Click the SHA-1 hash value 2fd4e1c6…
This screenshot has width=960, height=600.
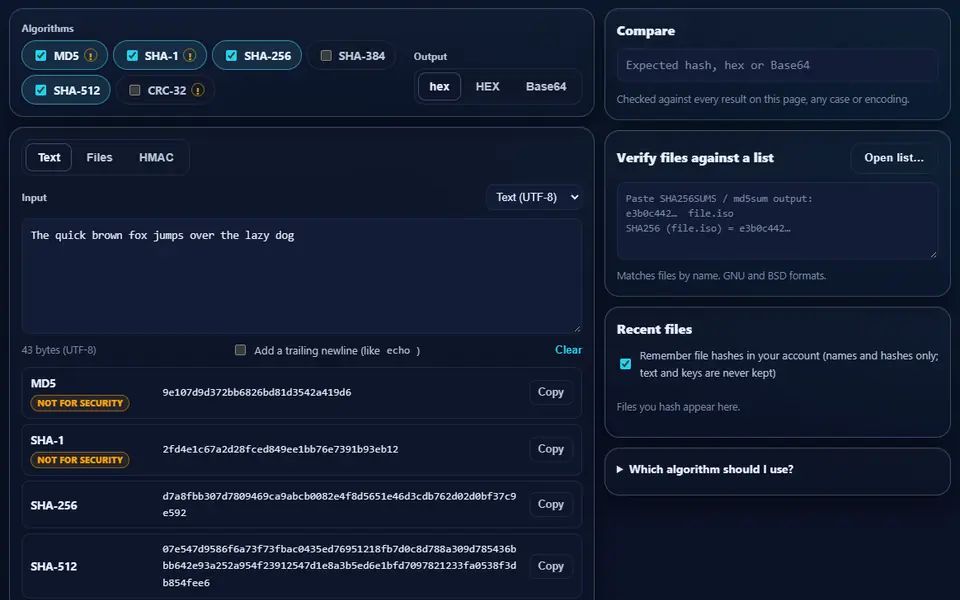(x=280, y=449)
